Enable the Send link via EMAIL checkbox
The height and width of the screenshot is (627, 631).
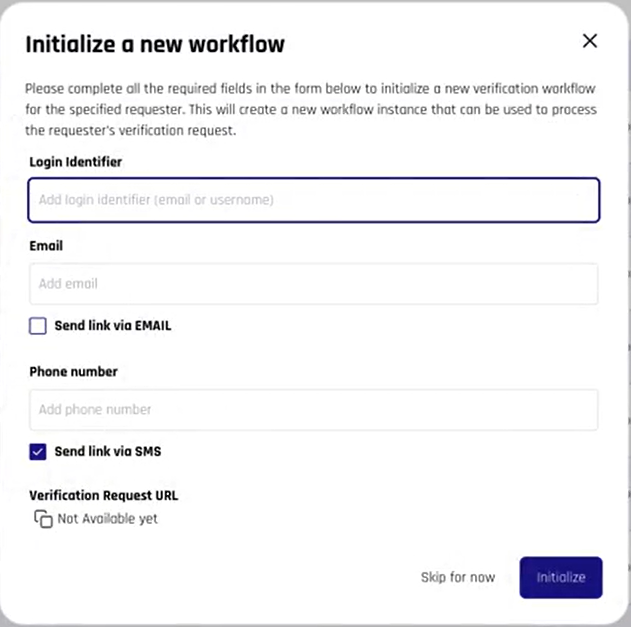(x=38, y=325)
